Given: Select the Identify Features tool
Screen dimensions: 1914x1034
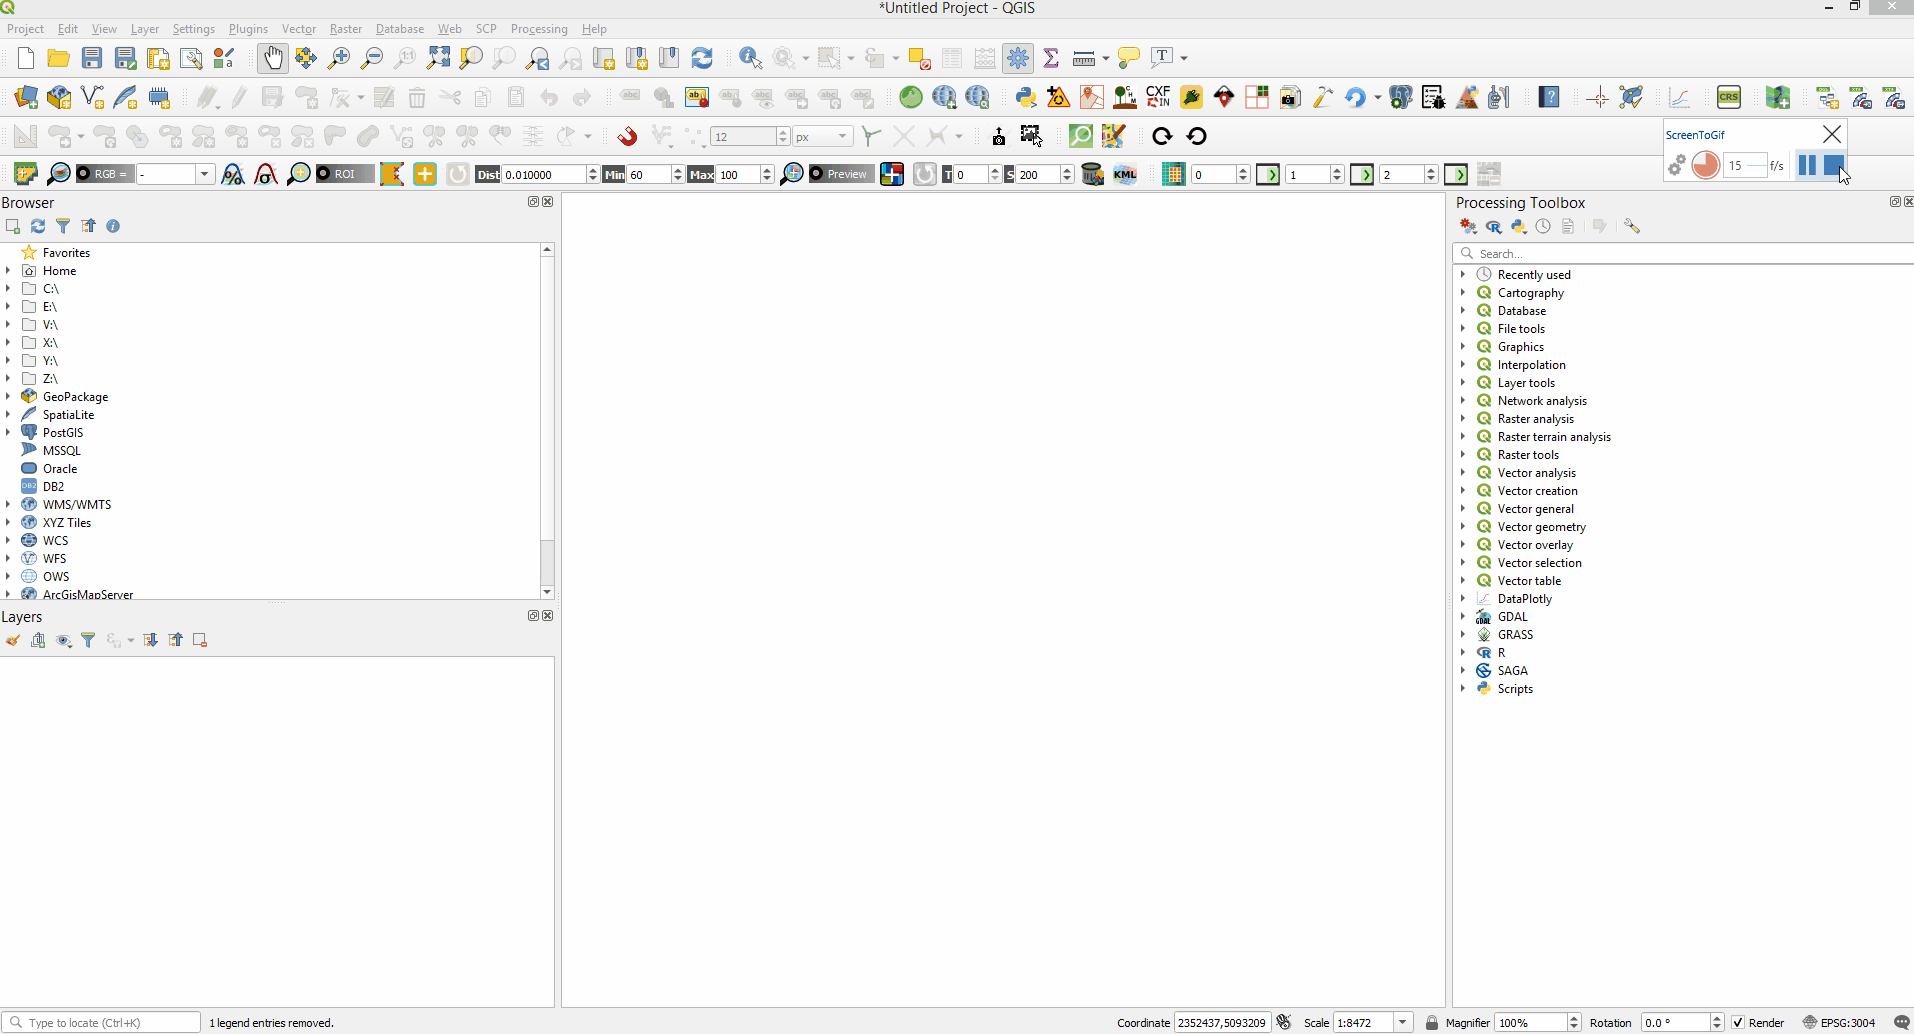Looking at the screenshot, I should 750,58.
